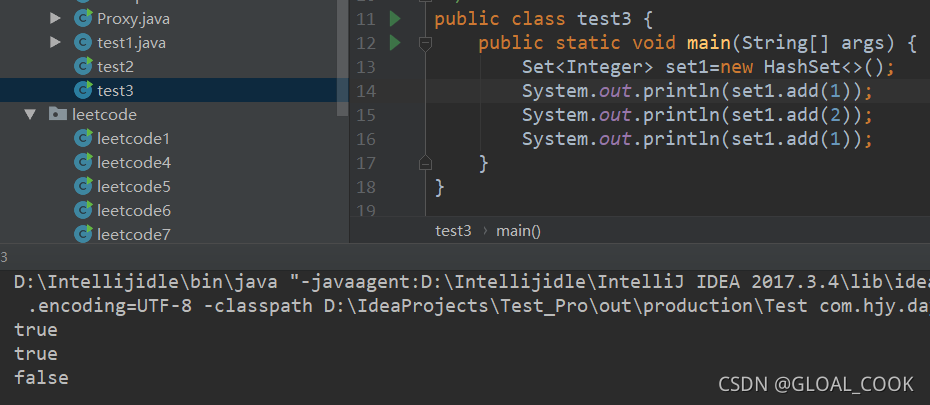The width and height of the screenshot is (930, 405).
Task: Click the leetcode folder icon
Action: click(58, 114)
